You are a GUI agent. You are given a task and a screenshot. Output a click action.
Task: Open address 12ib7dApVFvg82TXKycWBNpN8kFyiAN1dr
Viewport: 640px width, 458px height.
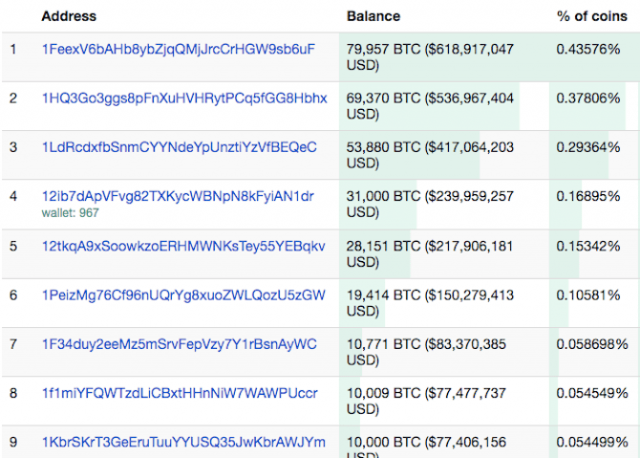(x=178, y=196)
